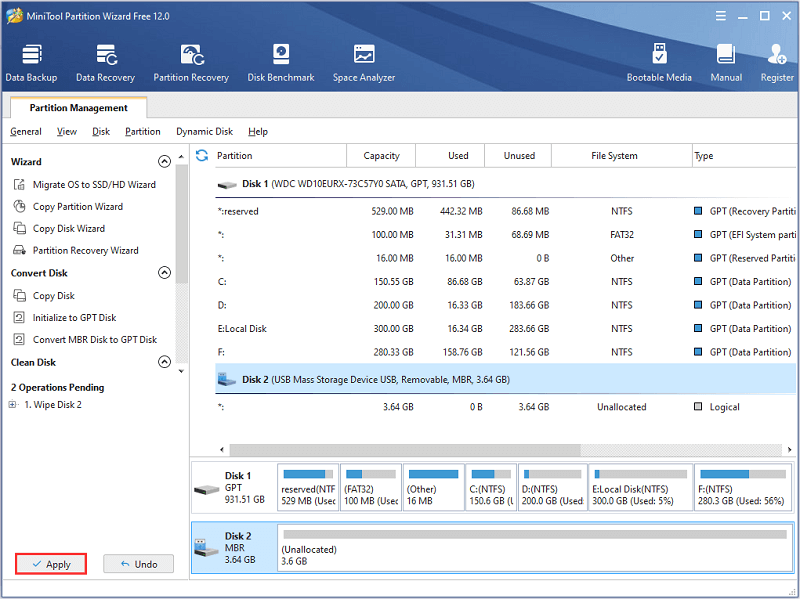The image size is (800, 599).
Task: Start Copy Disk Wizard
Action: (69, 228)
